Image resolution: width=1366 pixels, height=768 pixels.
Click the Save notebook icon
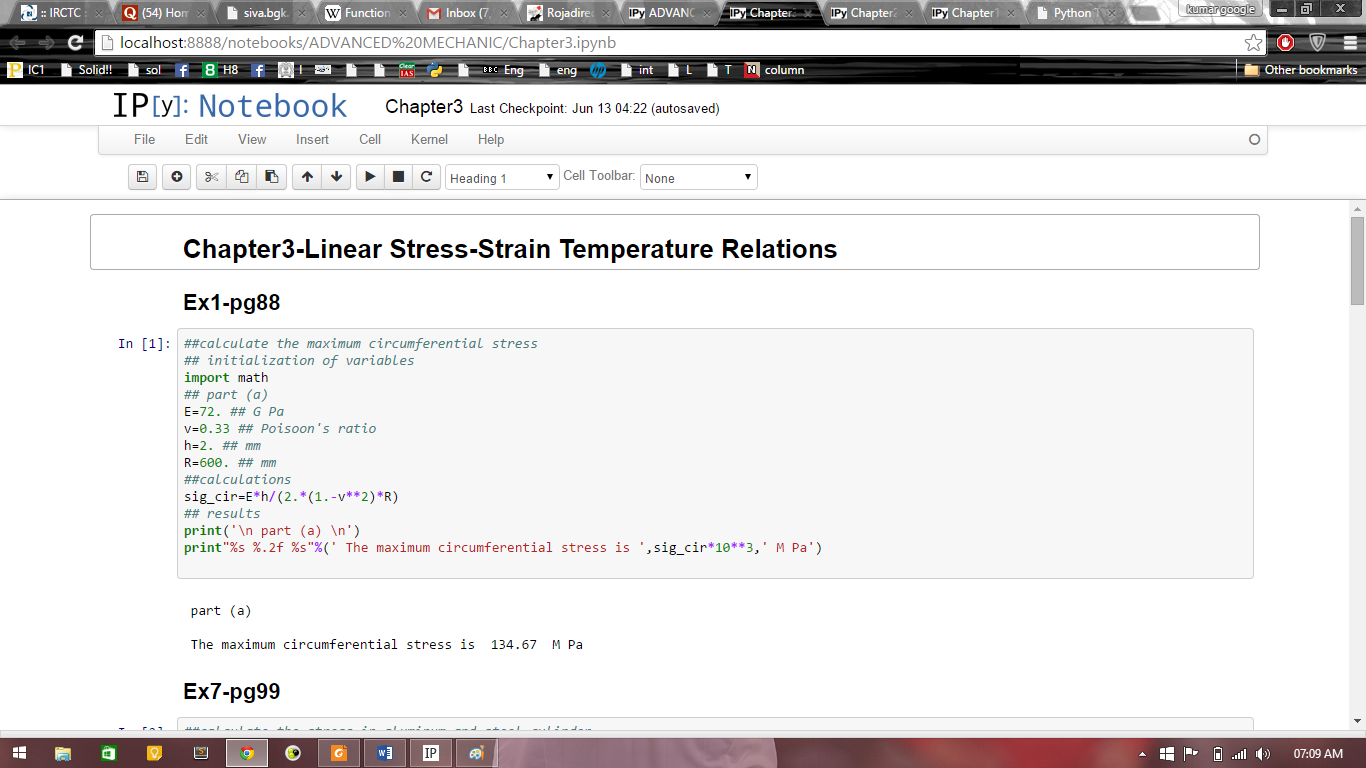(142, 177)
